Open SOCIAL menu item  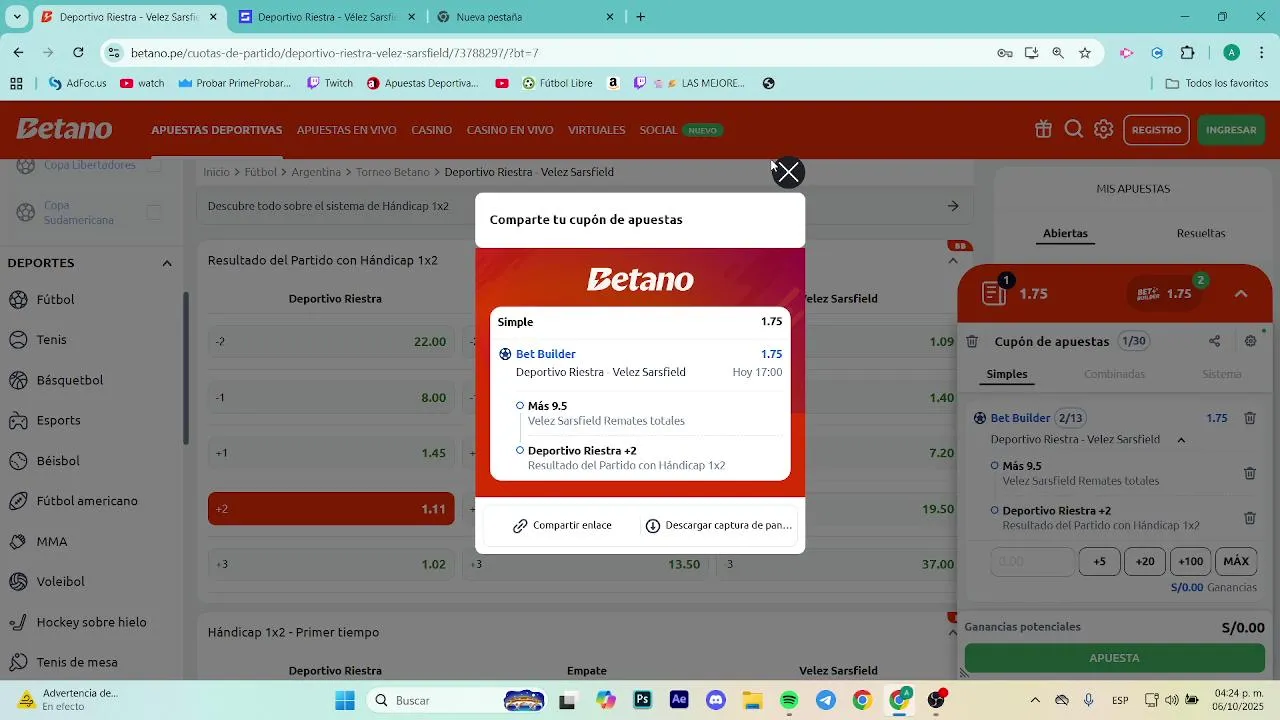coord(658,130)
